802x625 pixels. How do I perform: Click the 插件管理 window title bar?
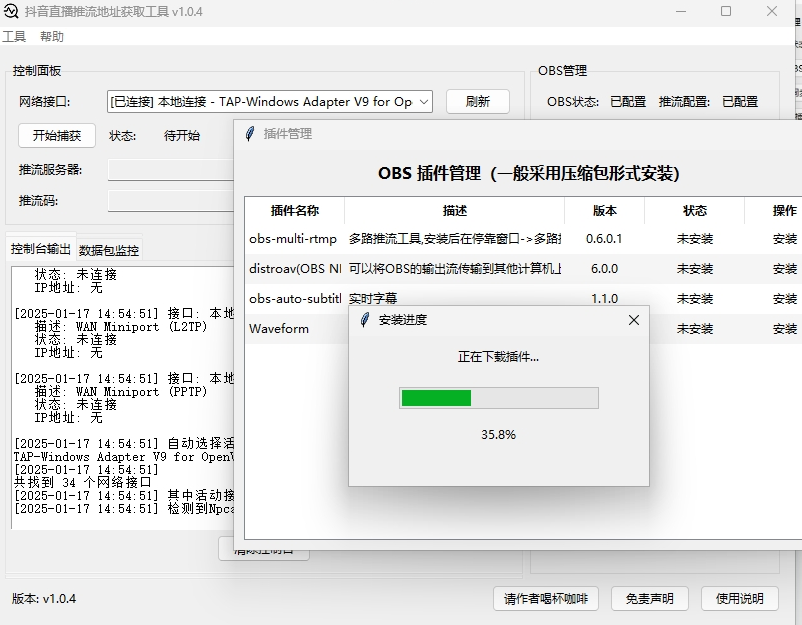pos(518,134)
